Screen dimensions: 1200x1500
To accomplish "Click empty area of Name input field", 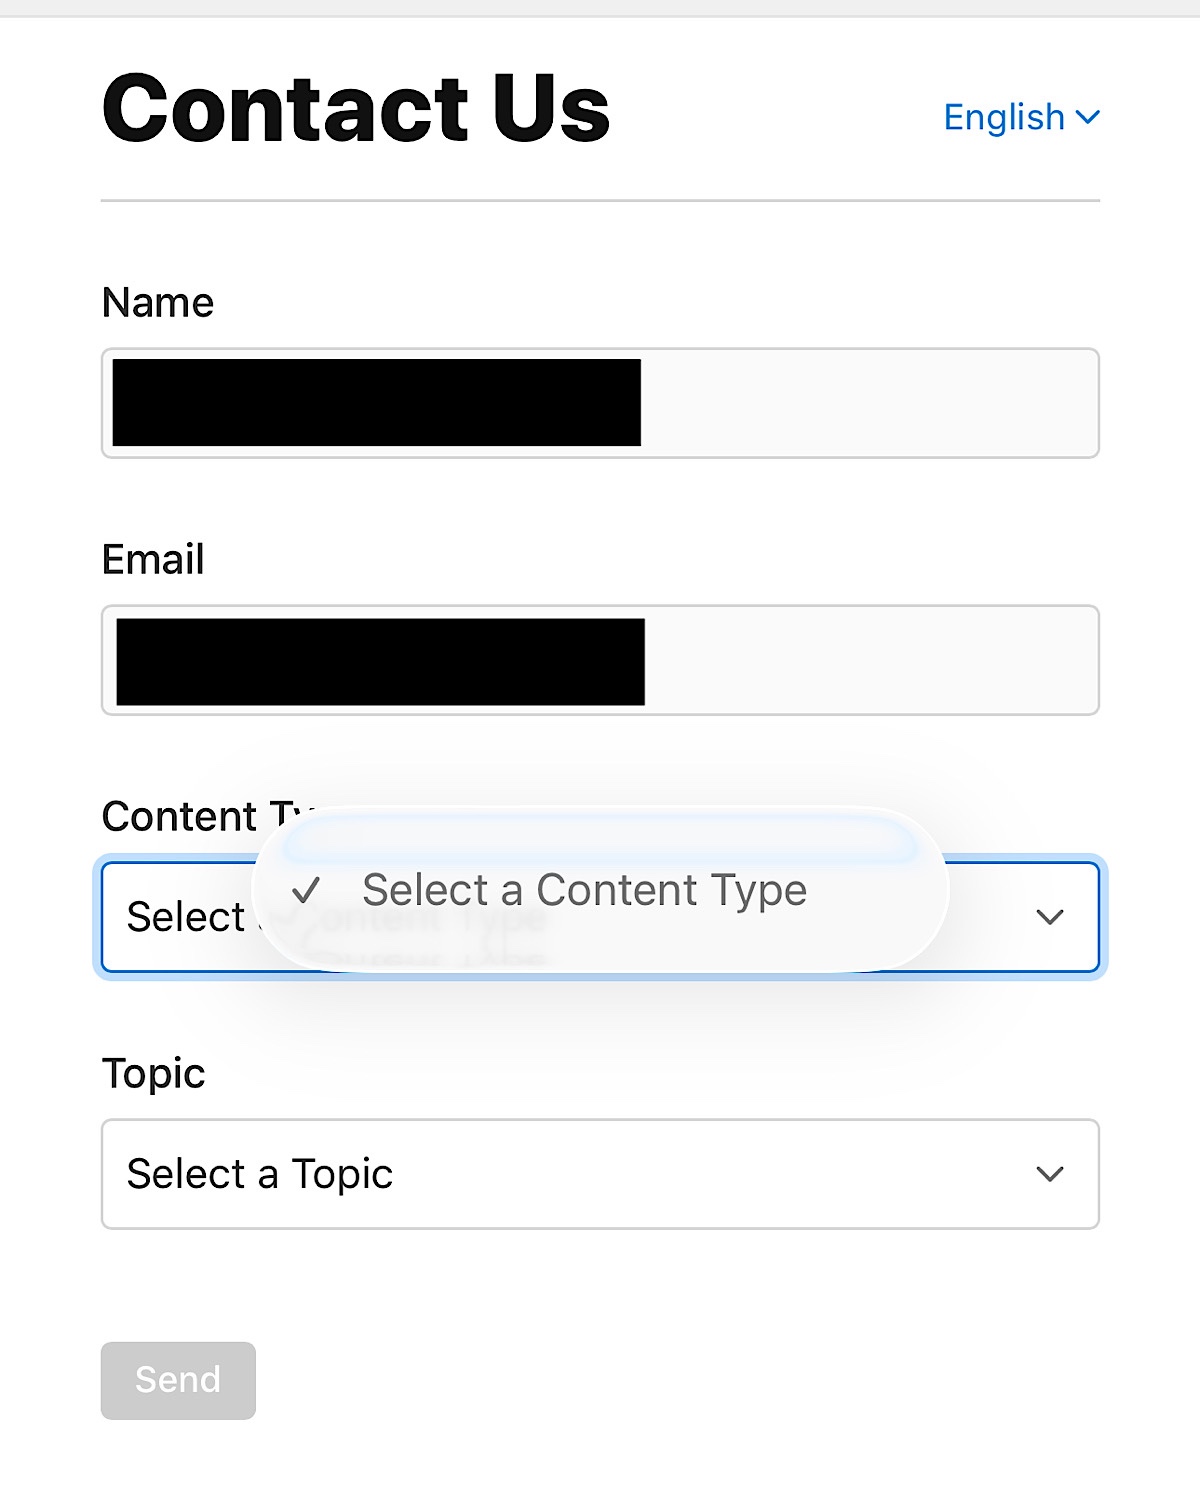I will (868, 403).
